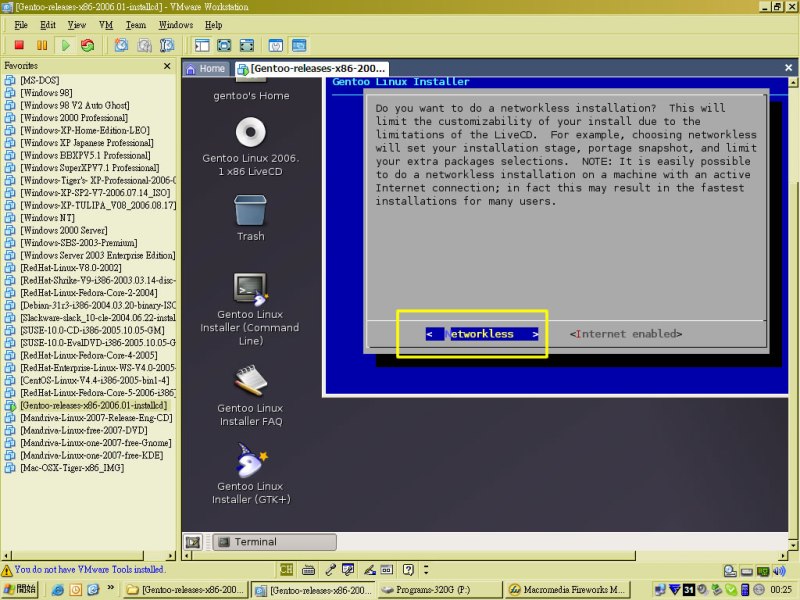
Task: Open the Help menu
Action: (x=213, y=25)
